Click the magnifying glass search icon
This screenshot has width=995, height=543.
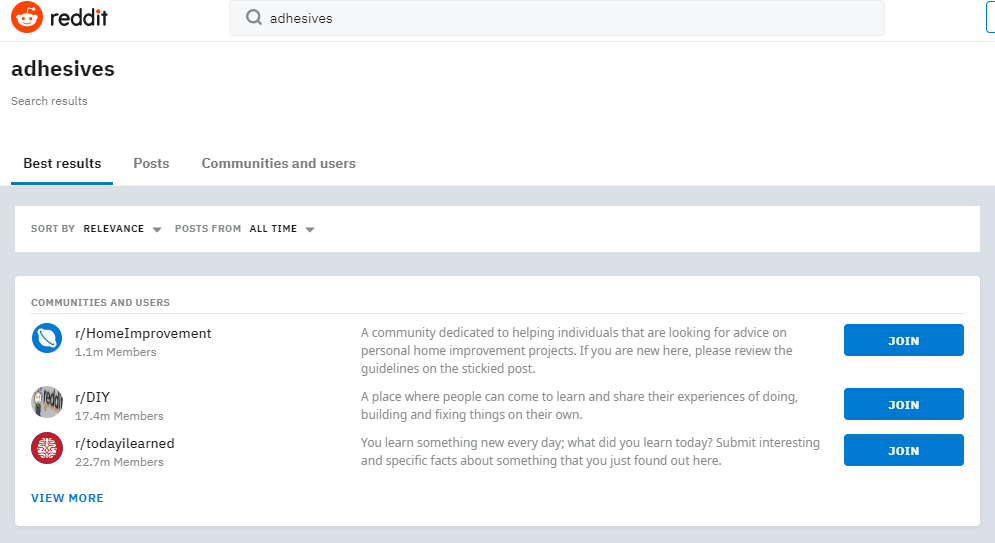click(x=254, y=18)
